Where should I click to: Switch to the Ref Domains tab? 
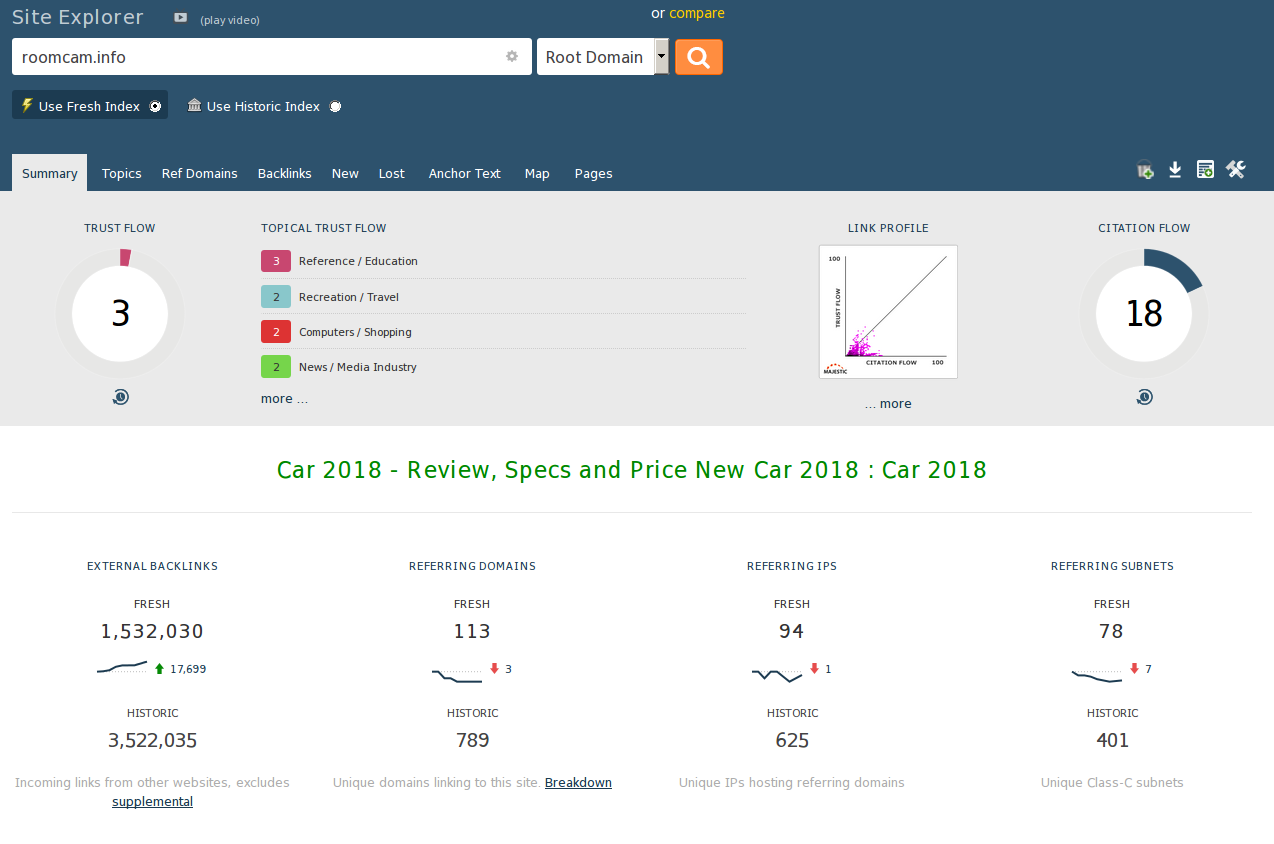click(199, 173)
